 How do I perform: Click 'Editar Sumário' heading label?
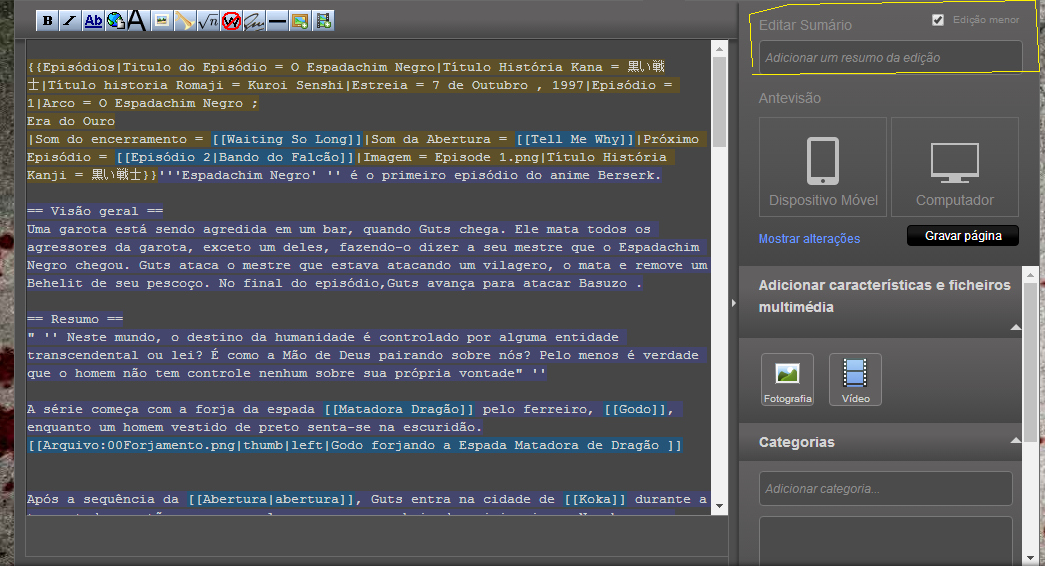[x=805, y=25]
